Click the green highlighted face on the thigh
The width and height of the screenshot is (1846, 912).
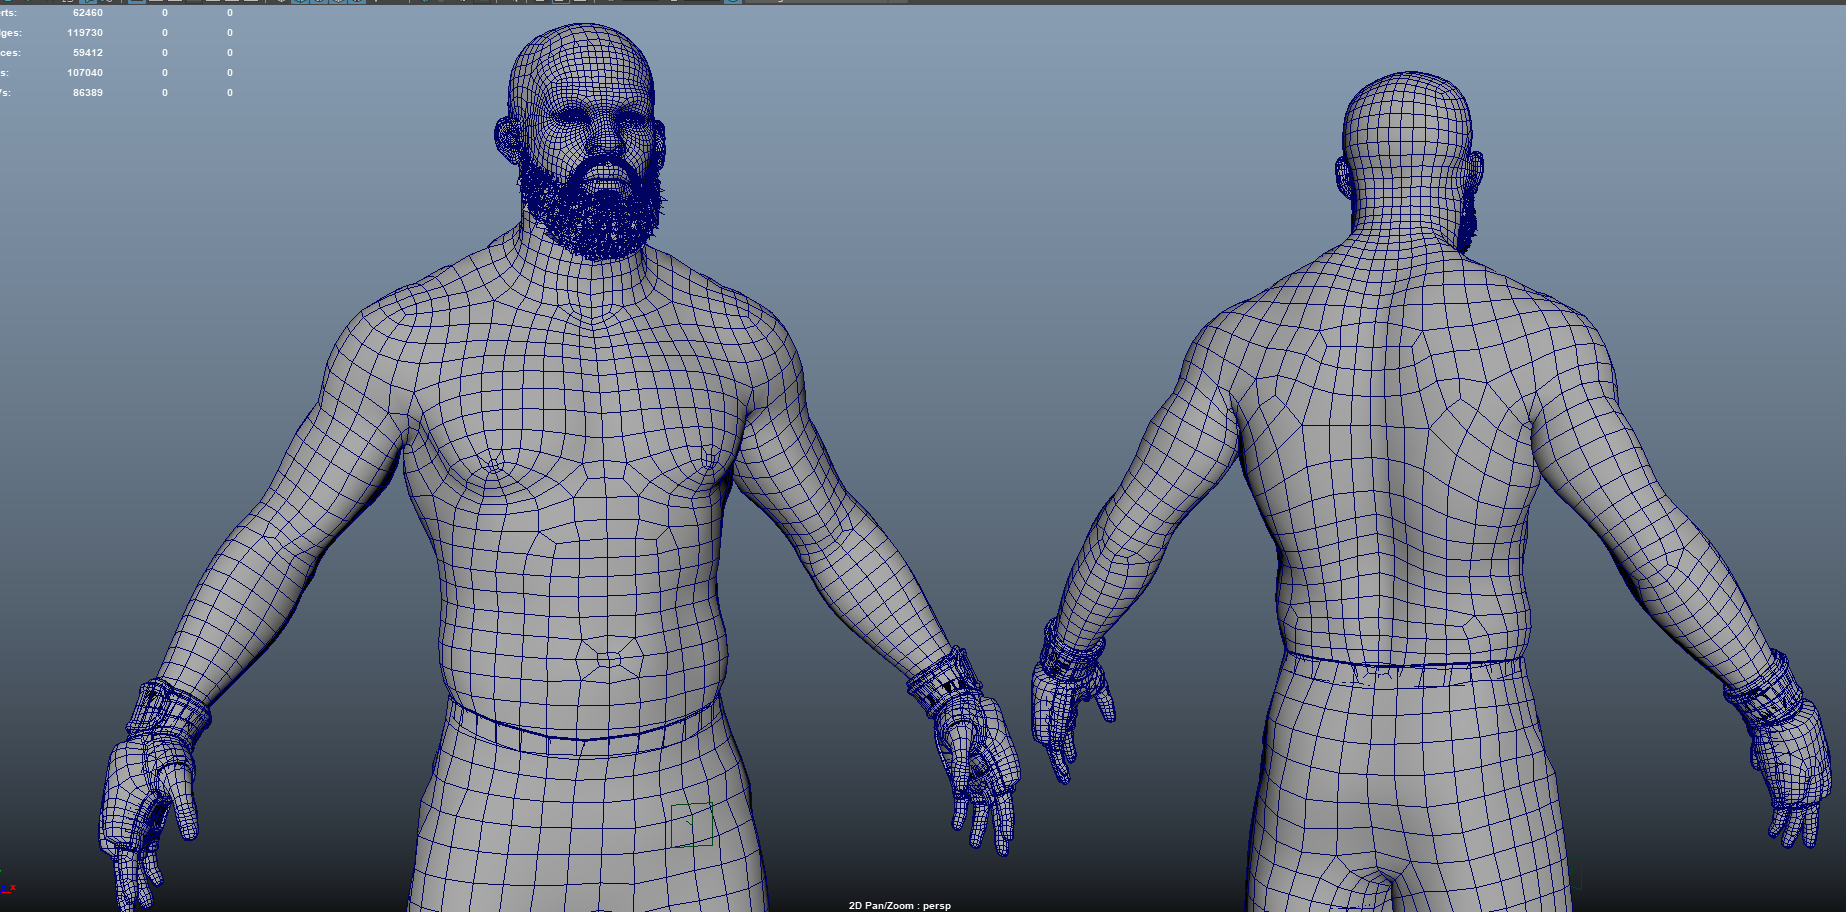691,825
